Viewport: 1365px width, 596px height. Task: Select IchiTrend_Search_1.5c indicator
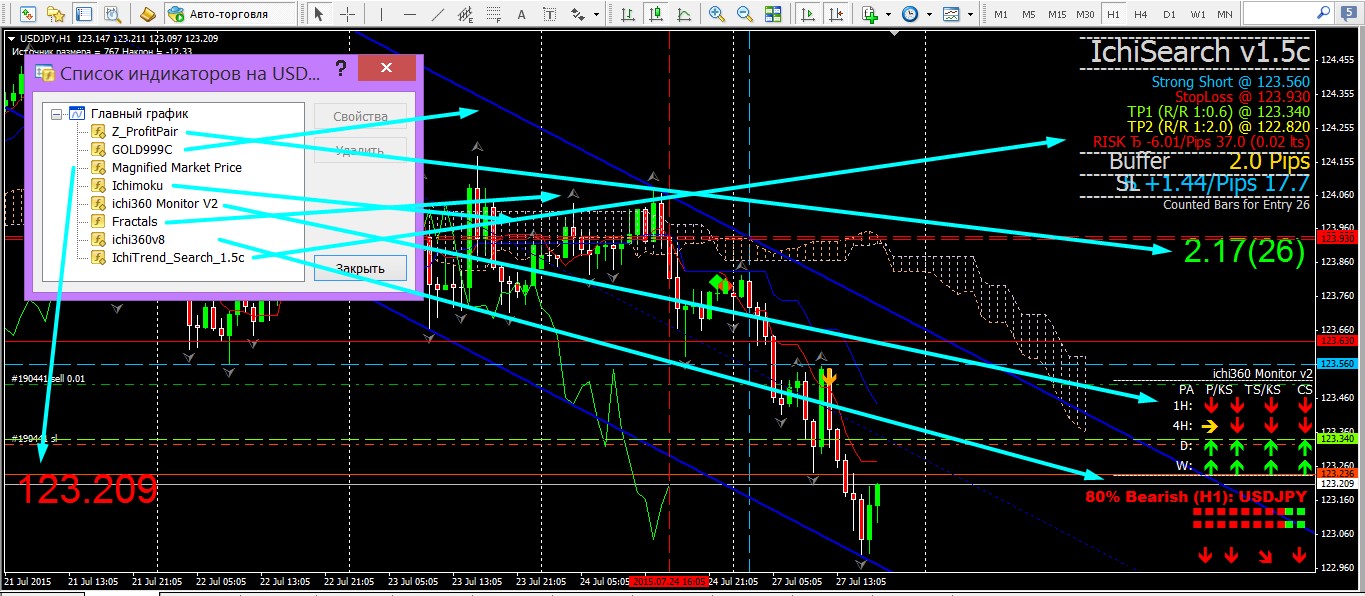tap(178, 257)
